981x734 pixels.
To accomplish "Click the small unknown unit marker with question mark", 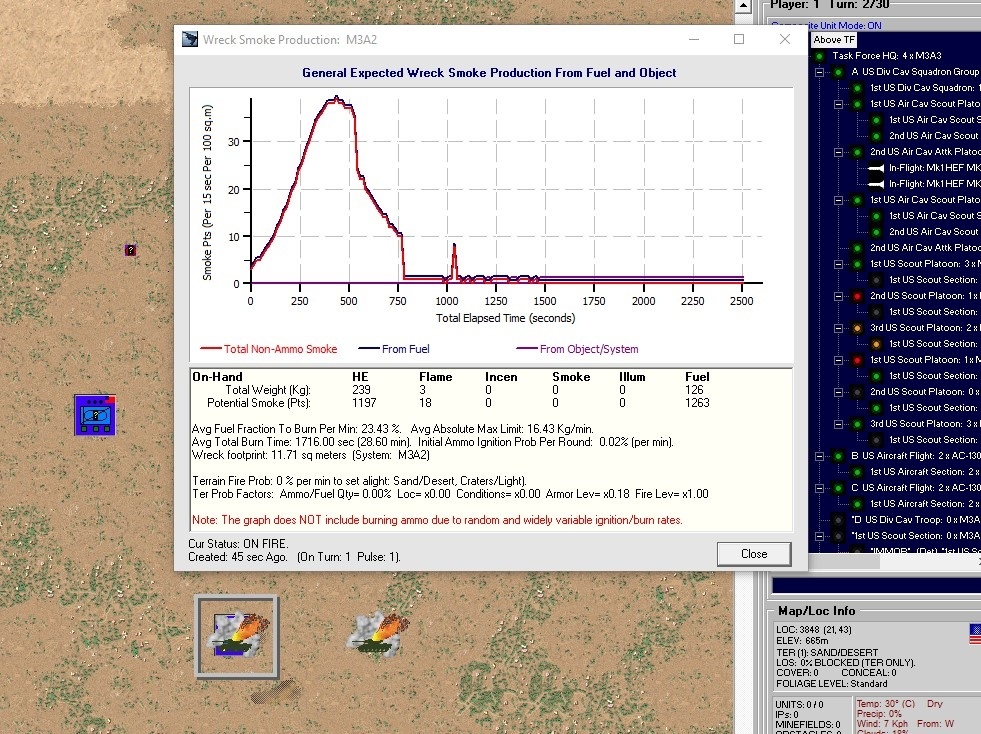I will (130, 250).
